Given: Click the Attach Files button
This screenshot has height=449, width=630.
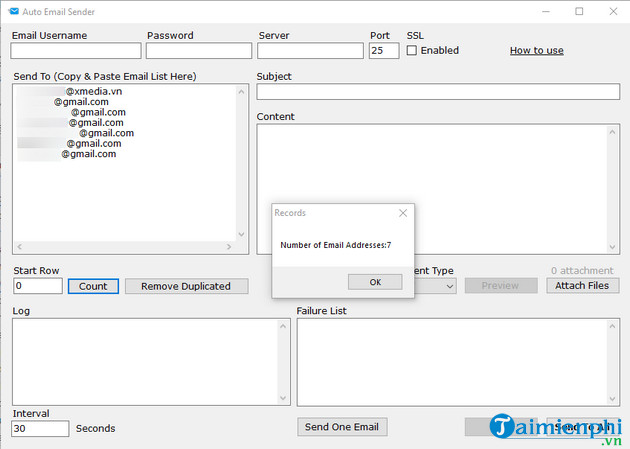Looking at the screenshot, I should 582,286.
